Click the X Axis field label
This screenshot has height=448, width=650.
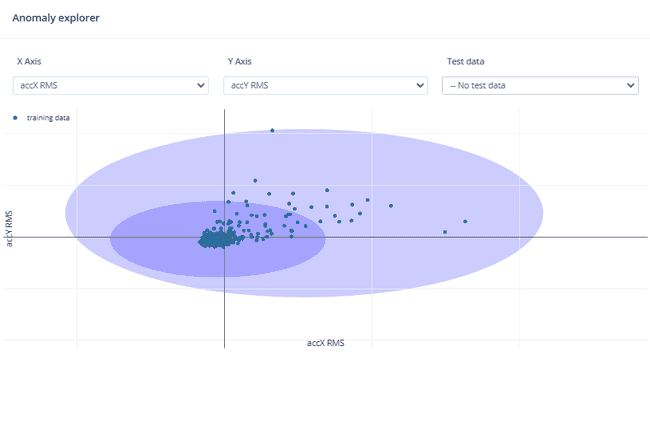click(29, 62)
